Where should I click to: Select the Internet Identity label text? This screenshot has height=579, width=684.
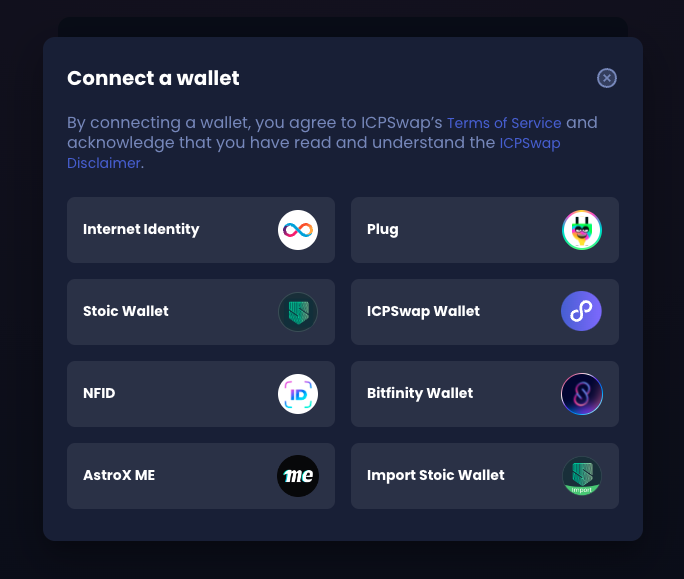pyautogui.click(x=141, y=229)
